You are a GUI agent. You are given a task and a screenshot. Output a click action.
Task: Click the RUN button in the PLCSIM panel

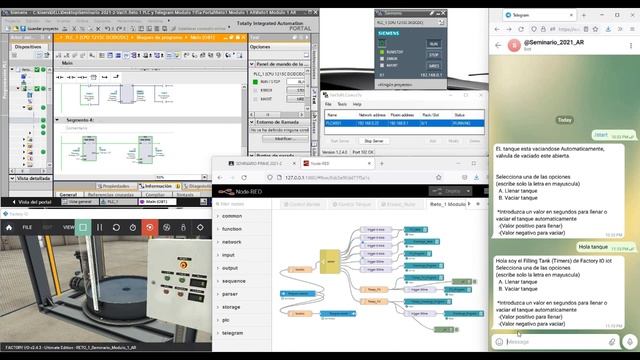pyautogui.click(x=433, y=44)
